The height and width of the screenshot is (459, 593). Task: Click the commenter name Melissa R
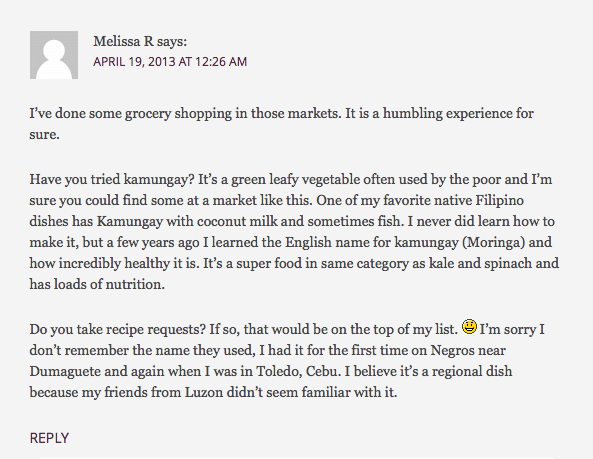tap(123, 41)
